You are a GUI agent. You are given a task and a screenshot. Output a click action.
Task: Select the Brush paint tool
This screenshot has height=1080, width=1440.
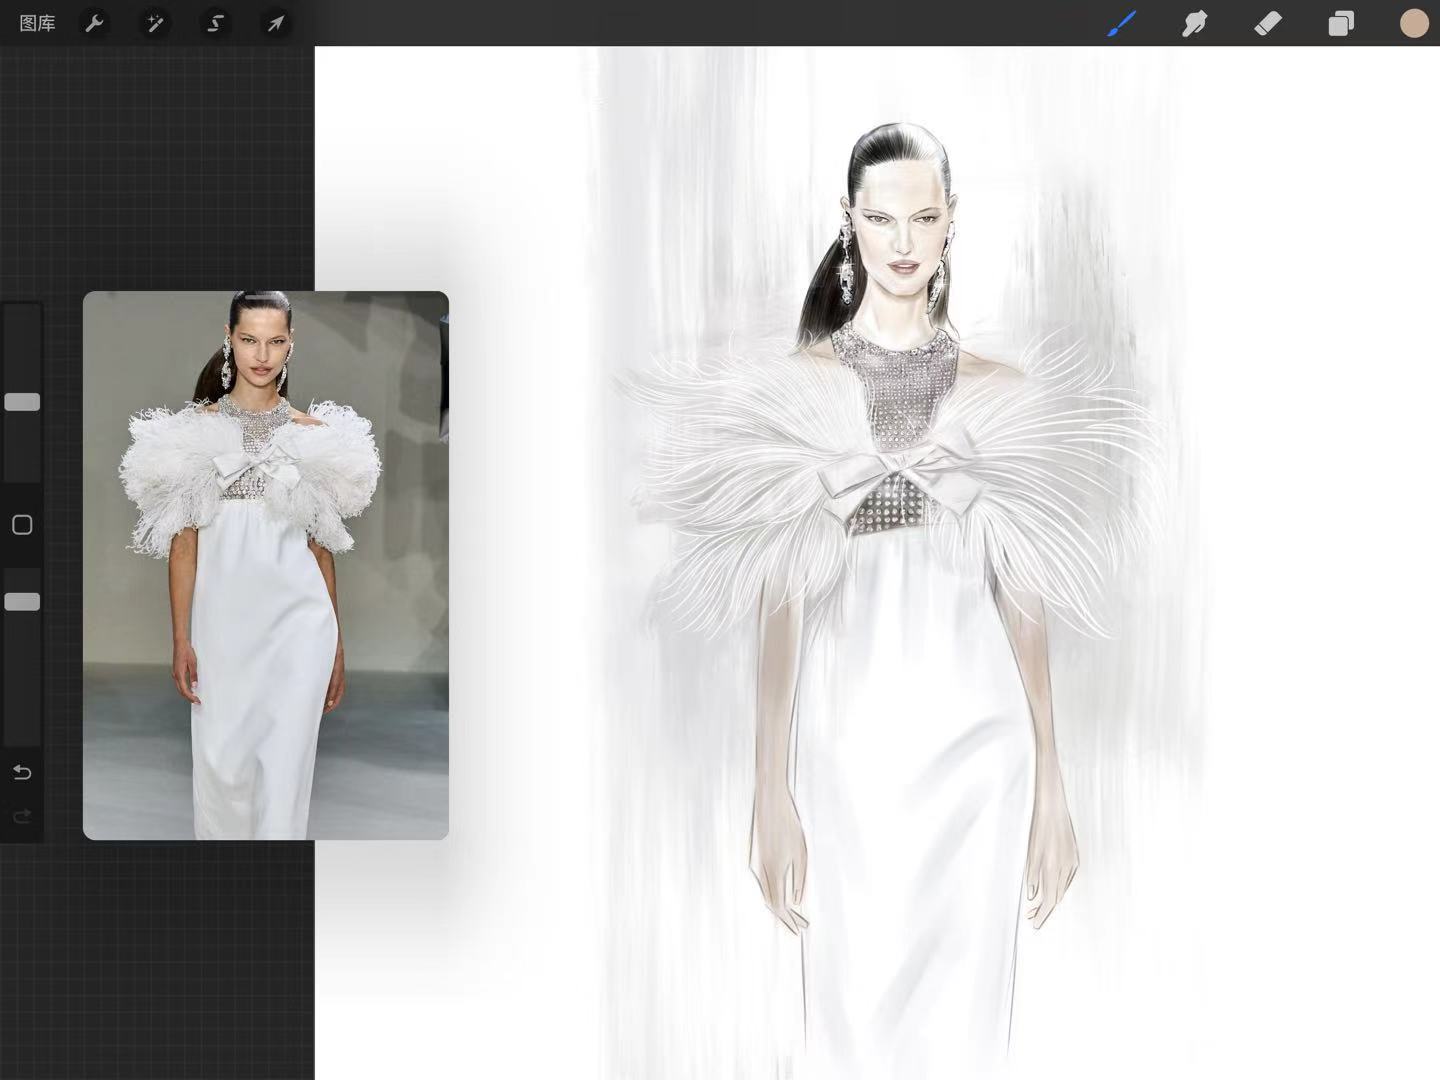point(1122,23)
